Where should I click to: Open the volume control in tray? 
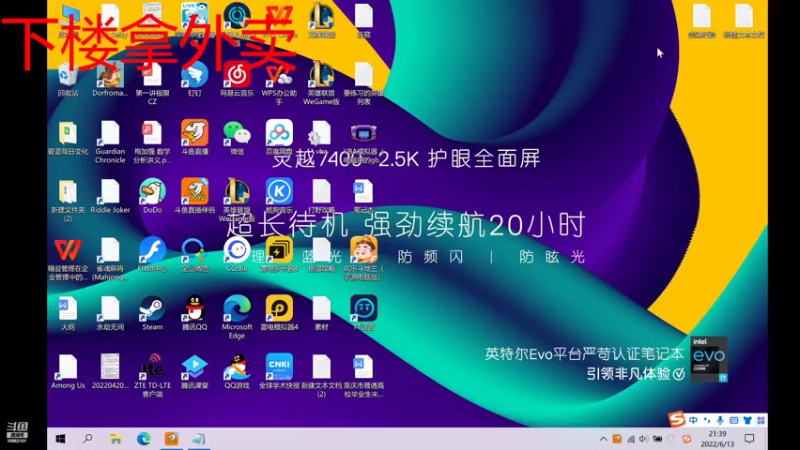pyautogui.click(x=644, y=439)
